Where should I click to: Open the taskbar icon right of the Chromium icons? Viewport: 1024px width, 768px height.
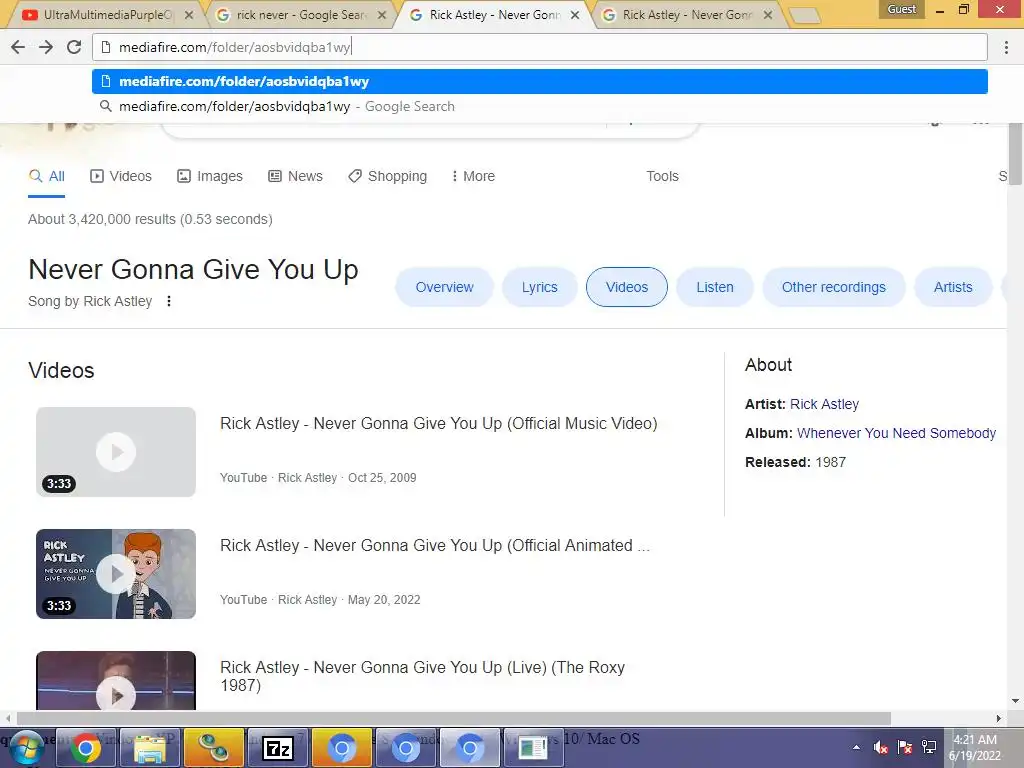[533, 748]
